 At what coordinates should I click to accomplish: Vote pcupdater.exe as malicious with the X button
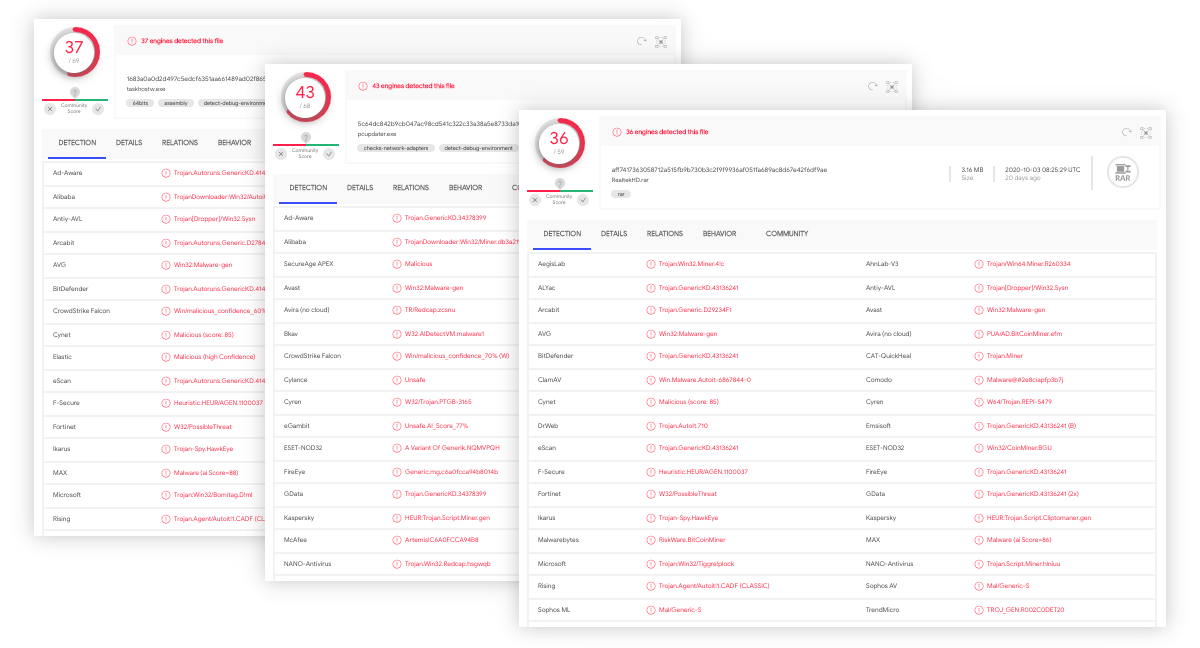coord(282,154)
